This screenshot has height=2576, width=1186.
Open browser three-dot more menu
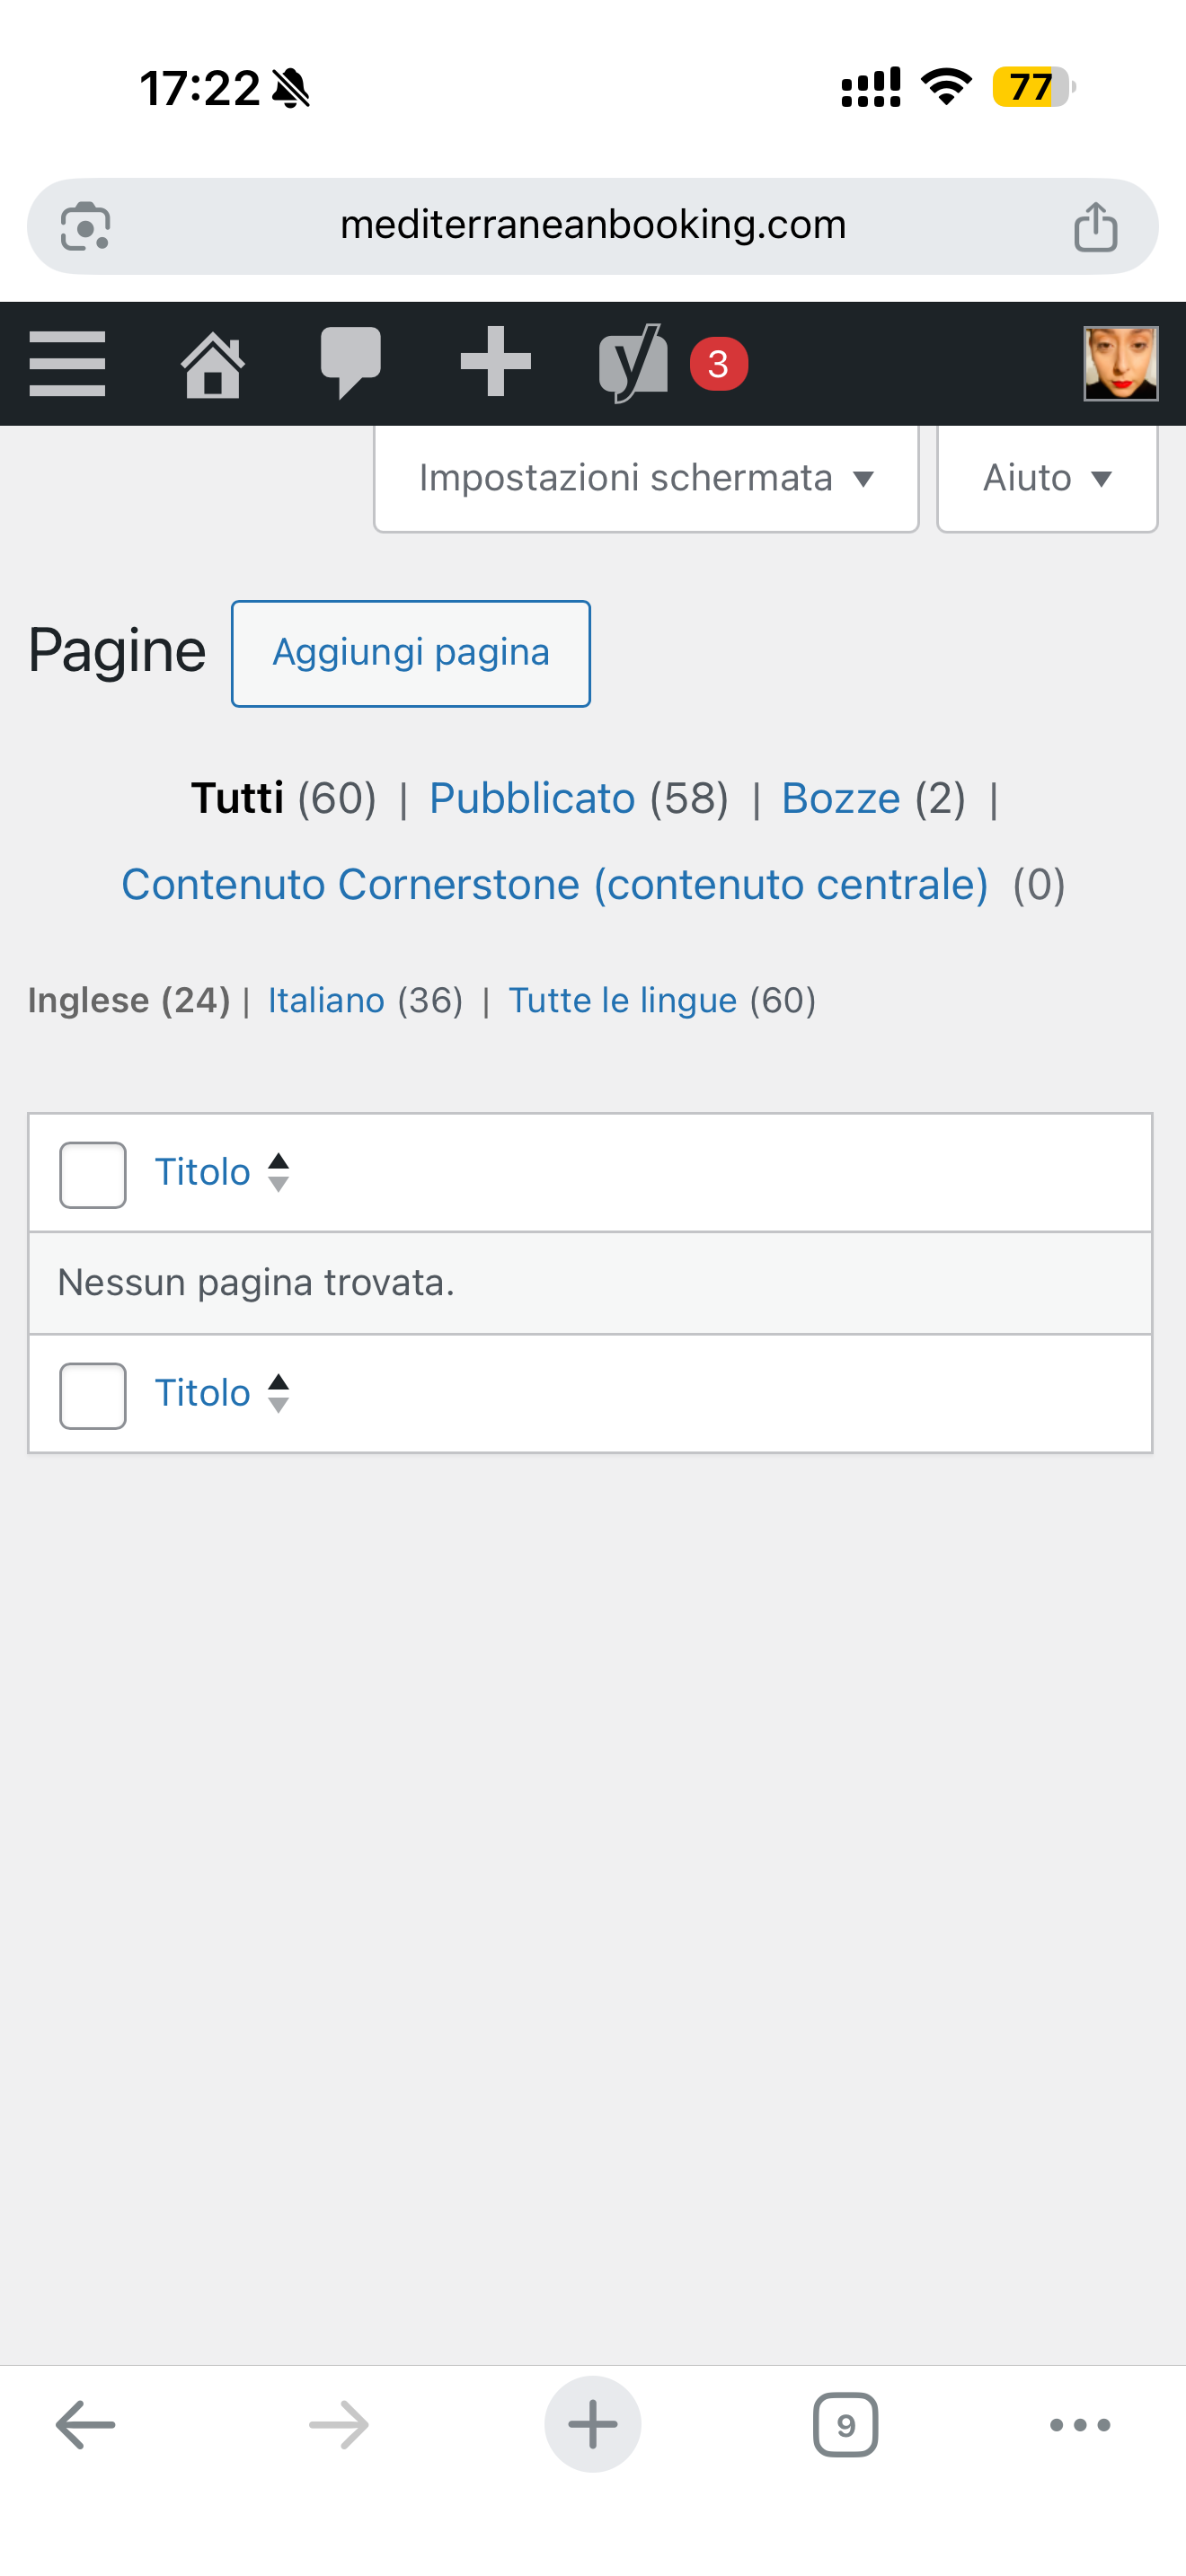(1080, 2424)
